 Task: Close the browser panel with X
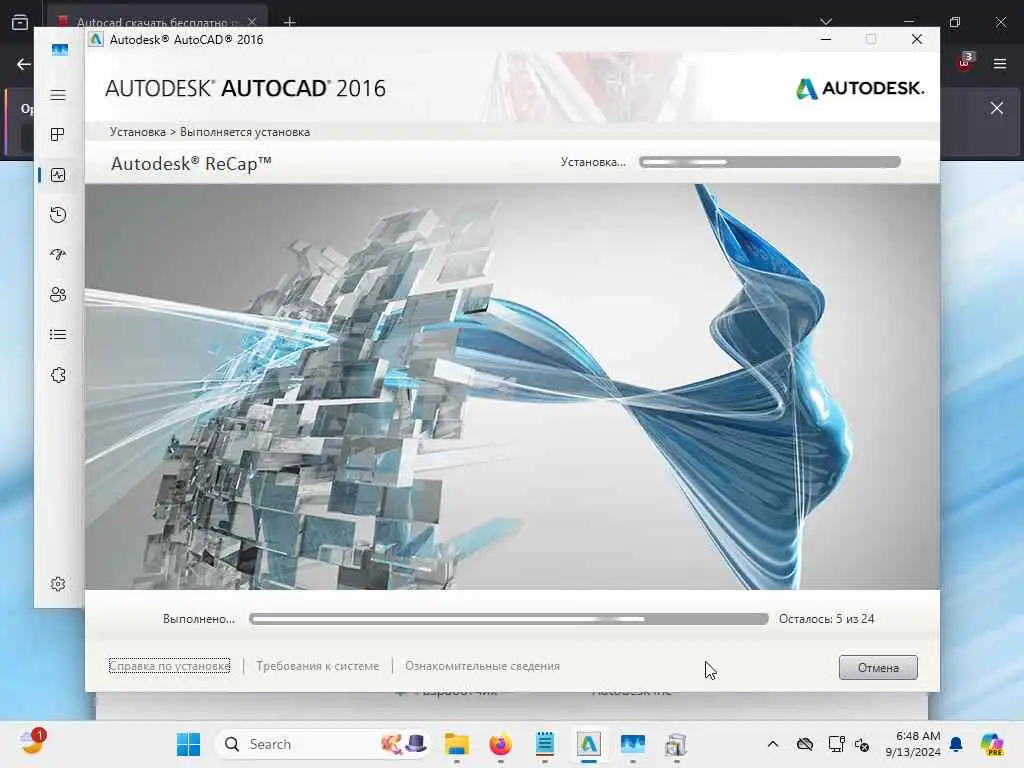pos(997,108)
